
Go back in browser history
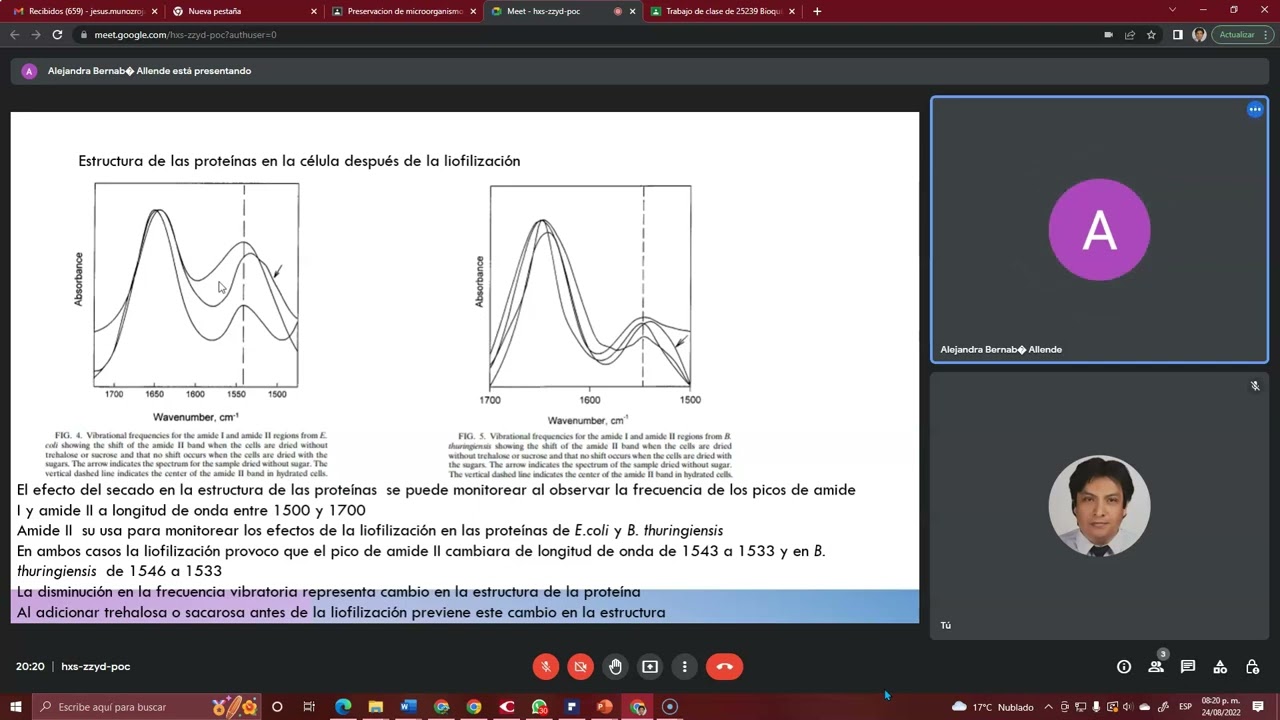14,34
